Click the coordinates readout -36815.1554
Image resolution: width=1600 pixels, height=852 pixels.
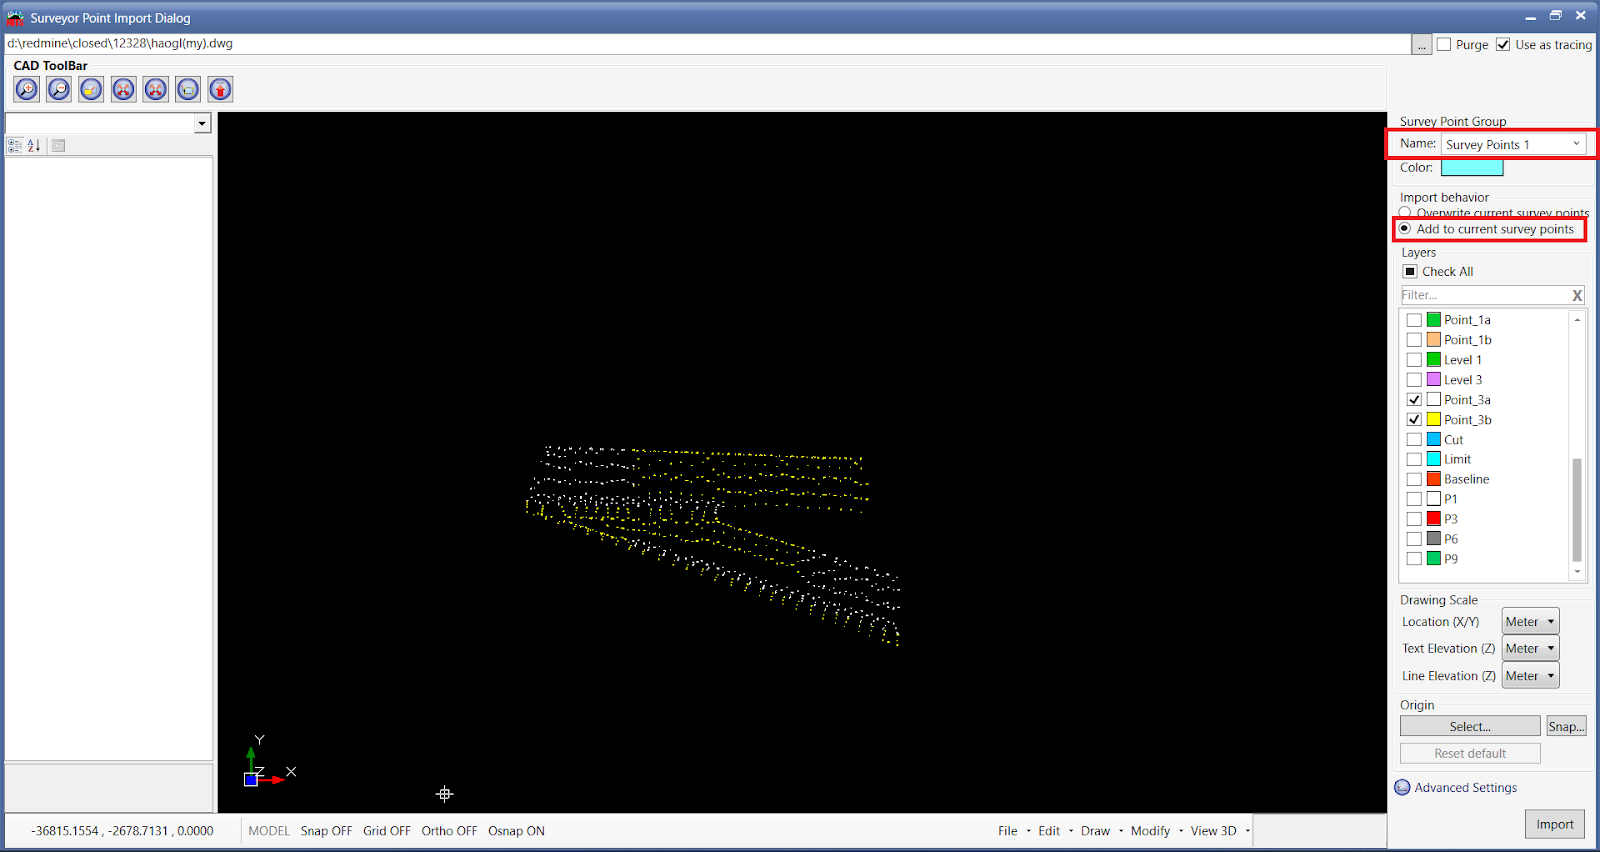(x=122, y=831)
